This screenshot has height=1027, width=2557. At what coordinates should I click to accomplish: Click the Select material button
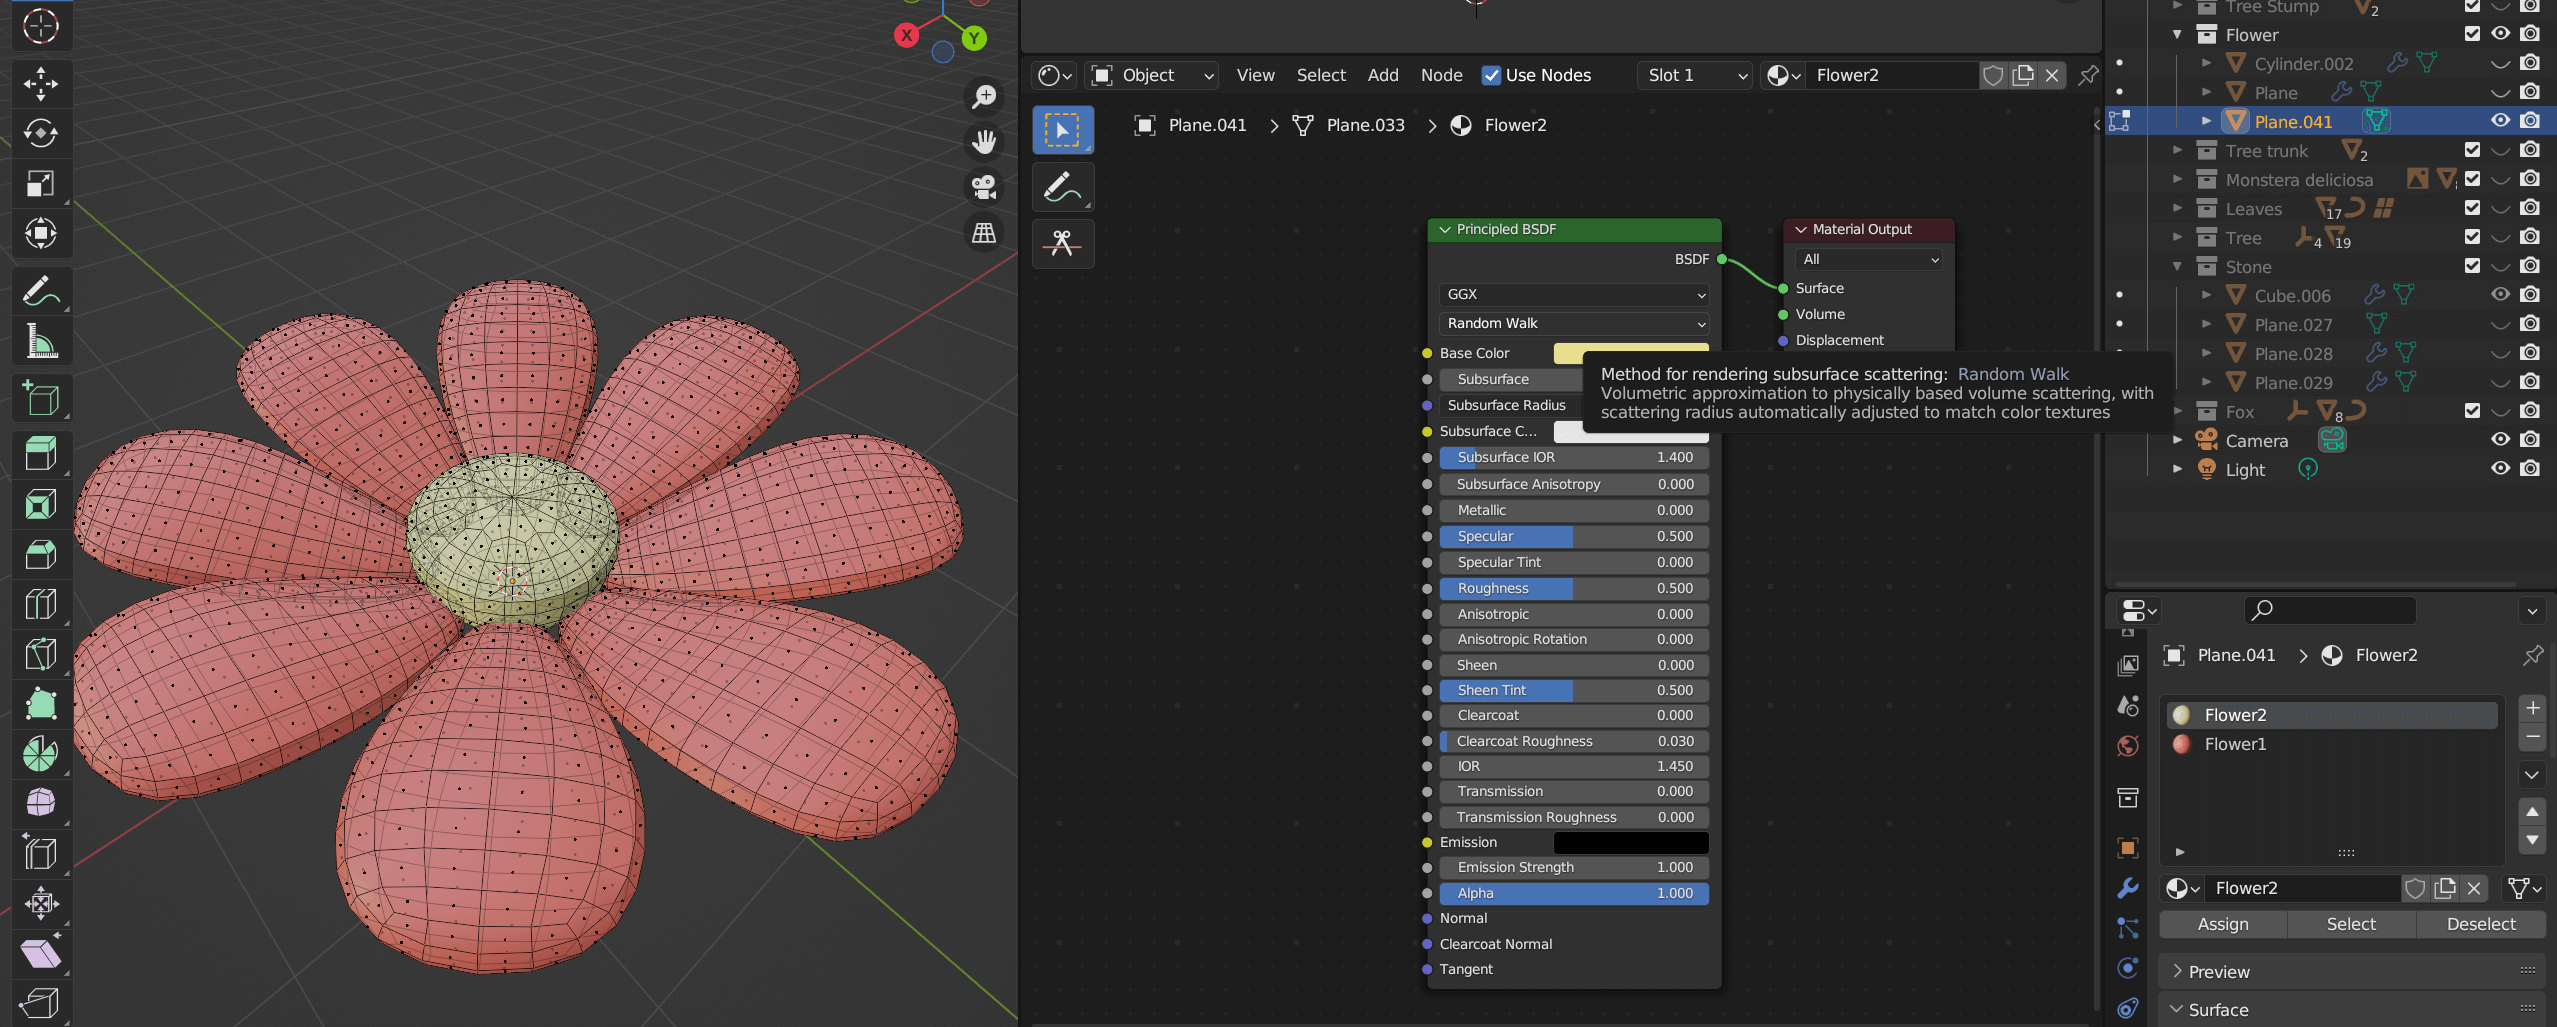pos(2351,924)
